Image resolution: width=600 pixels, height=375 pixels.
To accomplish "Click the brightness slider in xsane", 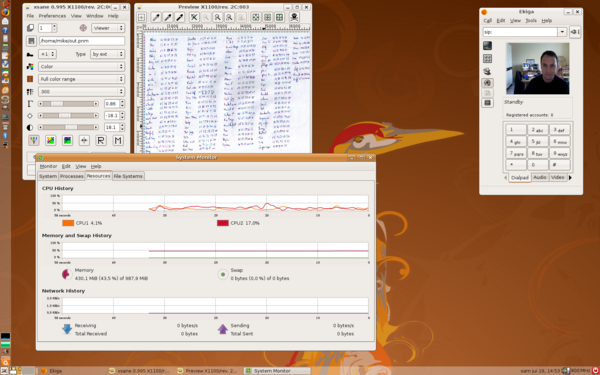I will click(68, 116).
